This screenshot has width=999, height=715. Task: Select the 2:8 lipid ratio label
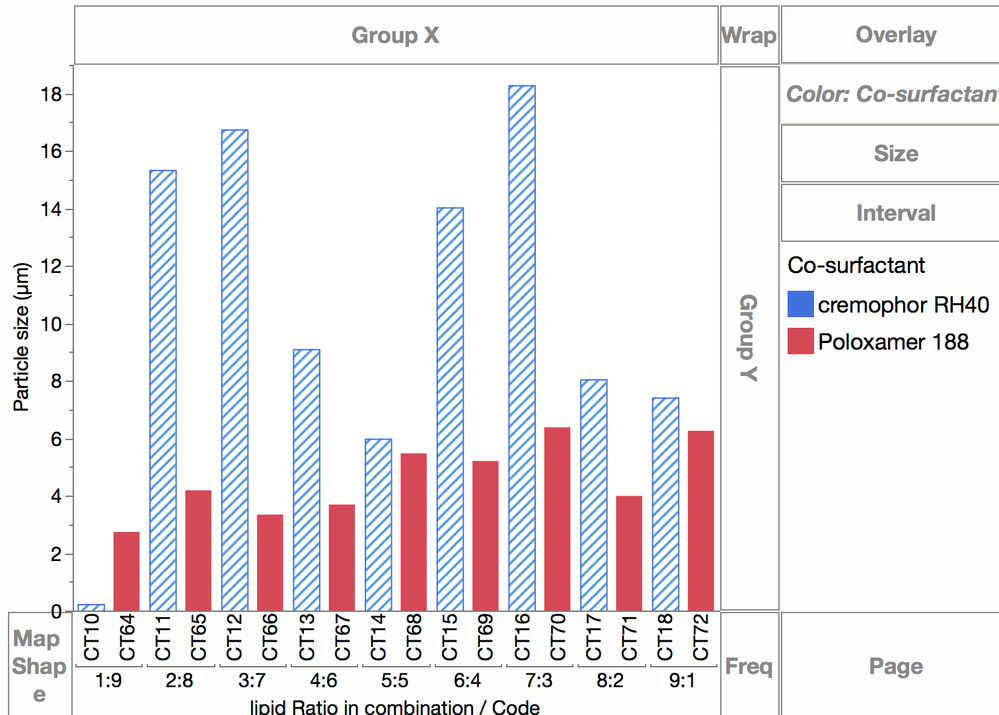pyautogui.click(x=180, y=681)
